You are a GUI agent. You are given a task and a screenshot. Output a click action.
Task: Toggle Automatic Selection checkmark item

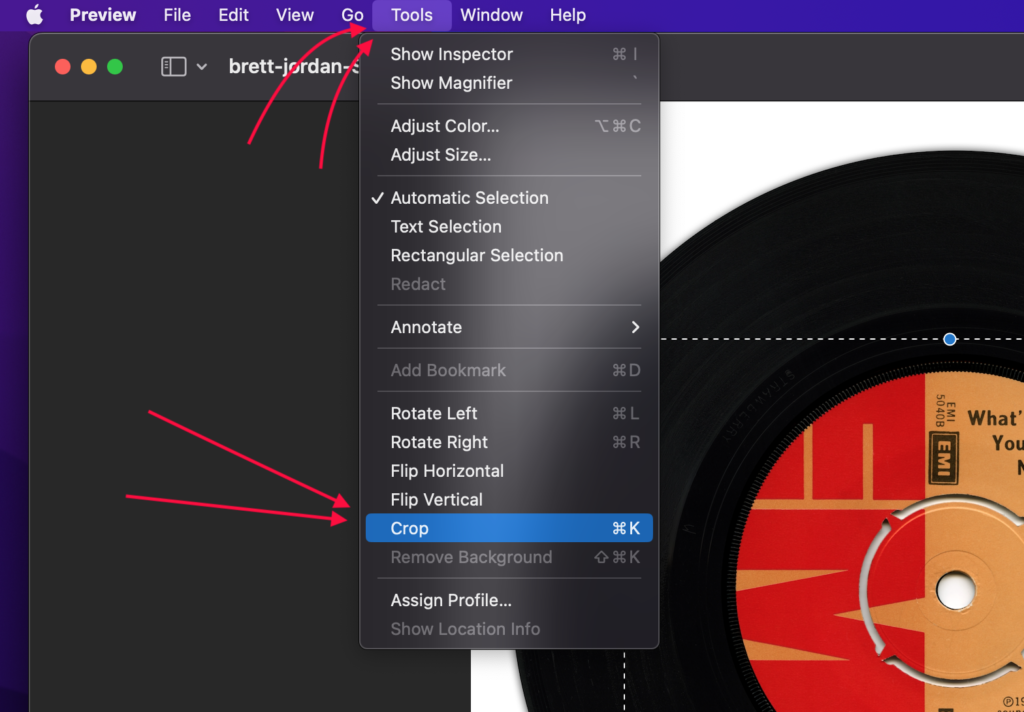509,198
